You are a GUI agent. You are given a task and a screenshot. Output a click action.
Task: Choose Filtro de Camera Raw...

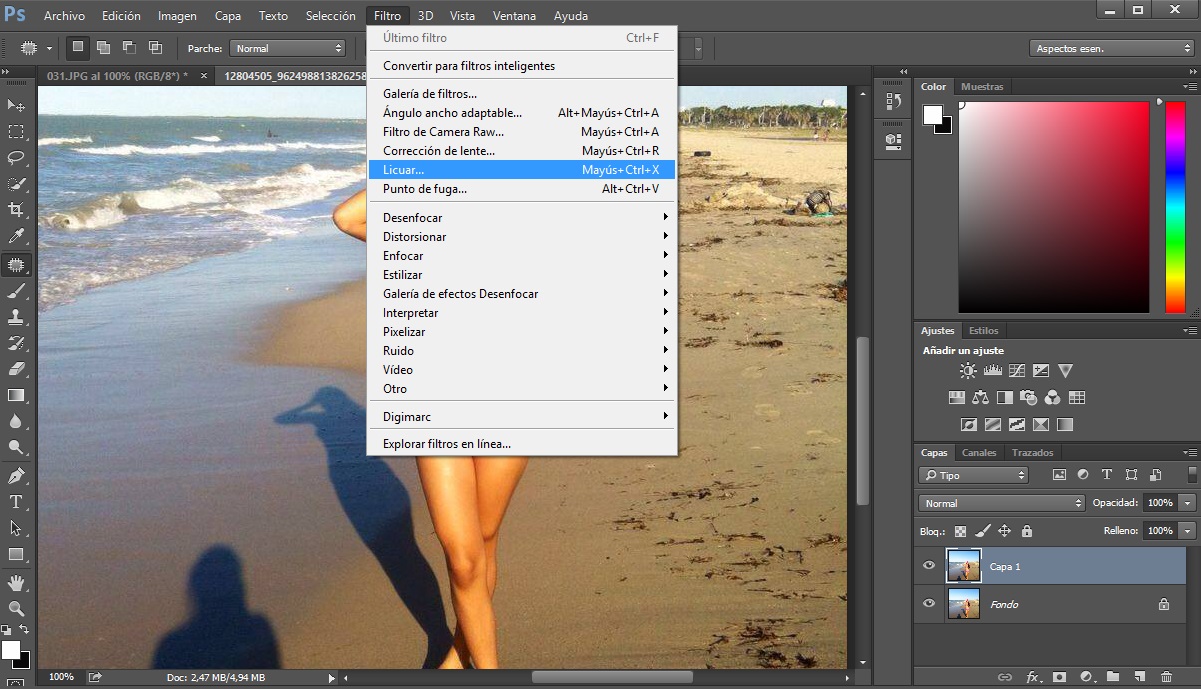point(522,132)
